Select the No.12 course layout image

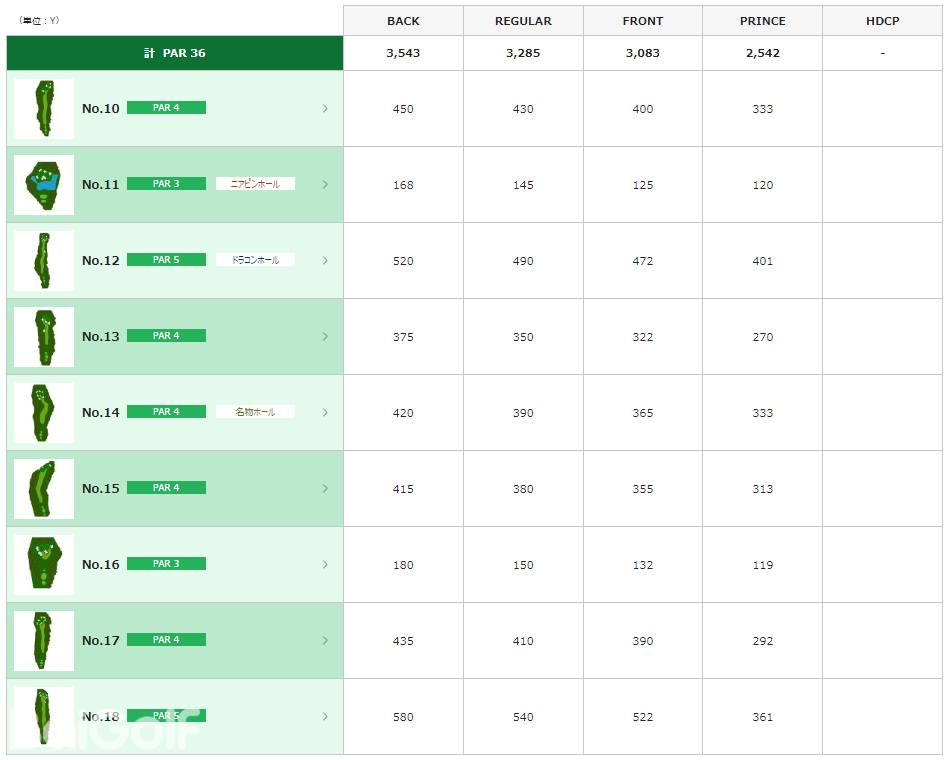pyautogui.click(x=44, y=260)
